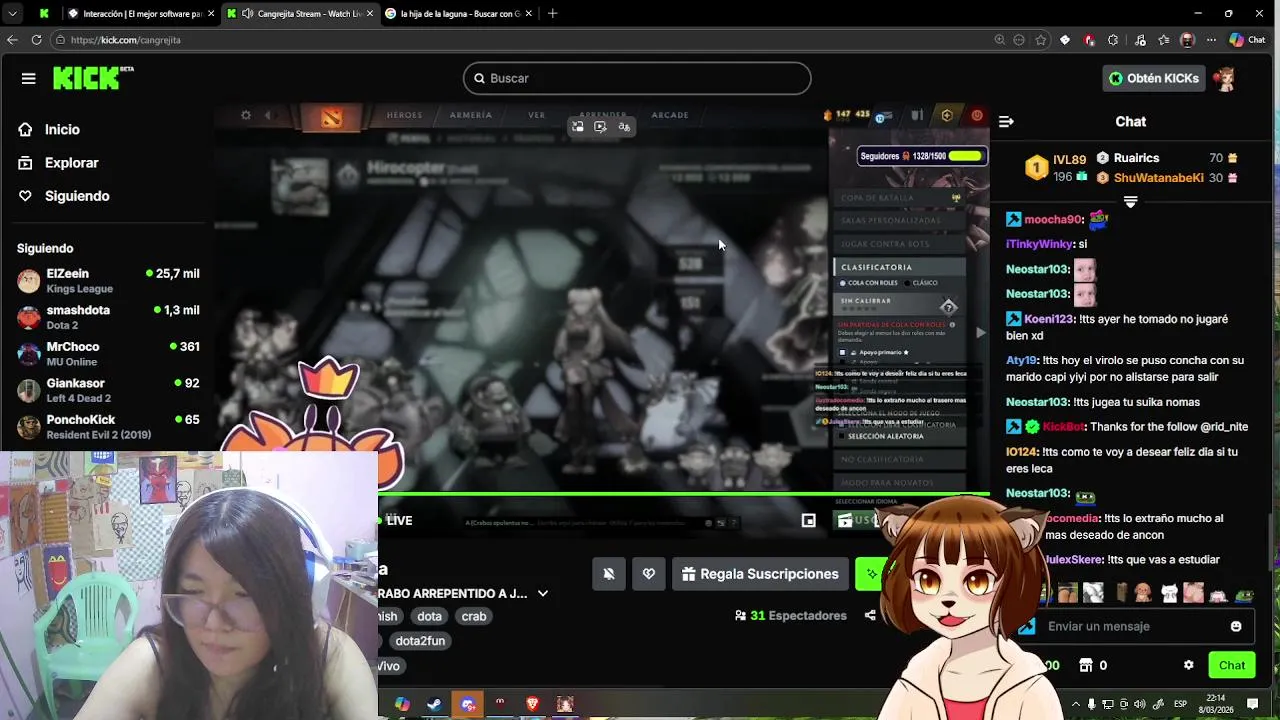
Task: Select ARMERÍA tab in Dota stream
Action: (x=471, y=115)
